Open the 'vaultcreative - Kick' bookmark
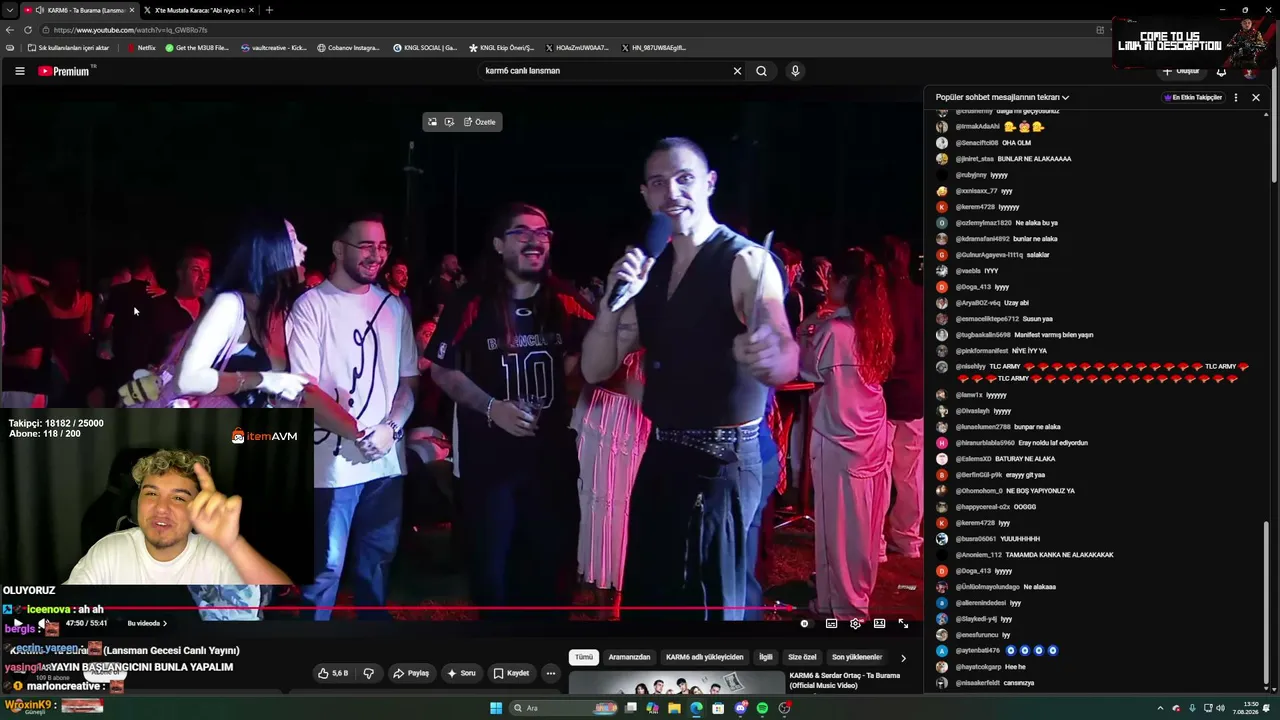 pos(273,47)
